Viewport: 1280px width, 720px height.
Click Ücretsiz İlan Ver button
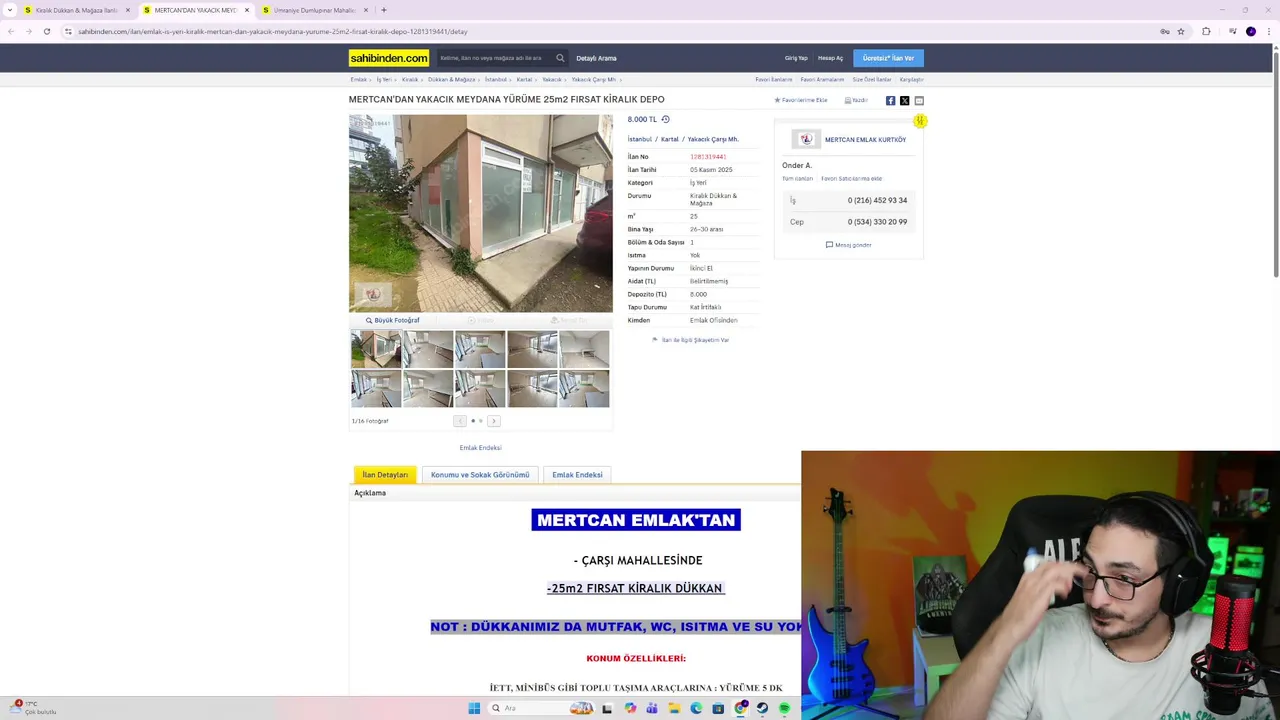pyautogui.click(x=888, y=58)
